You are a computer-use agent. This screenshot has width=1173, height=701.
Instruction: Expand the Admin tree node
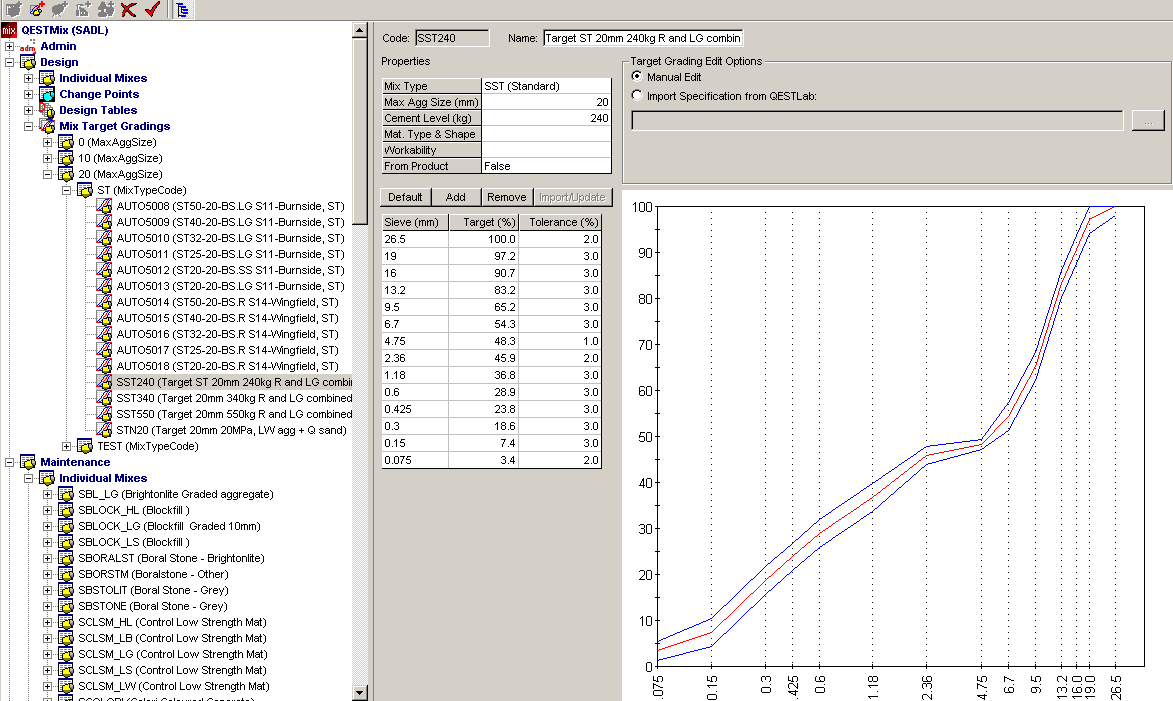pos(10,46)
